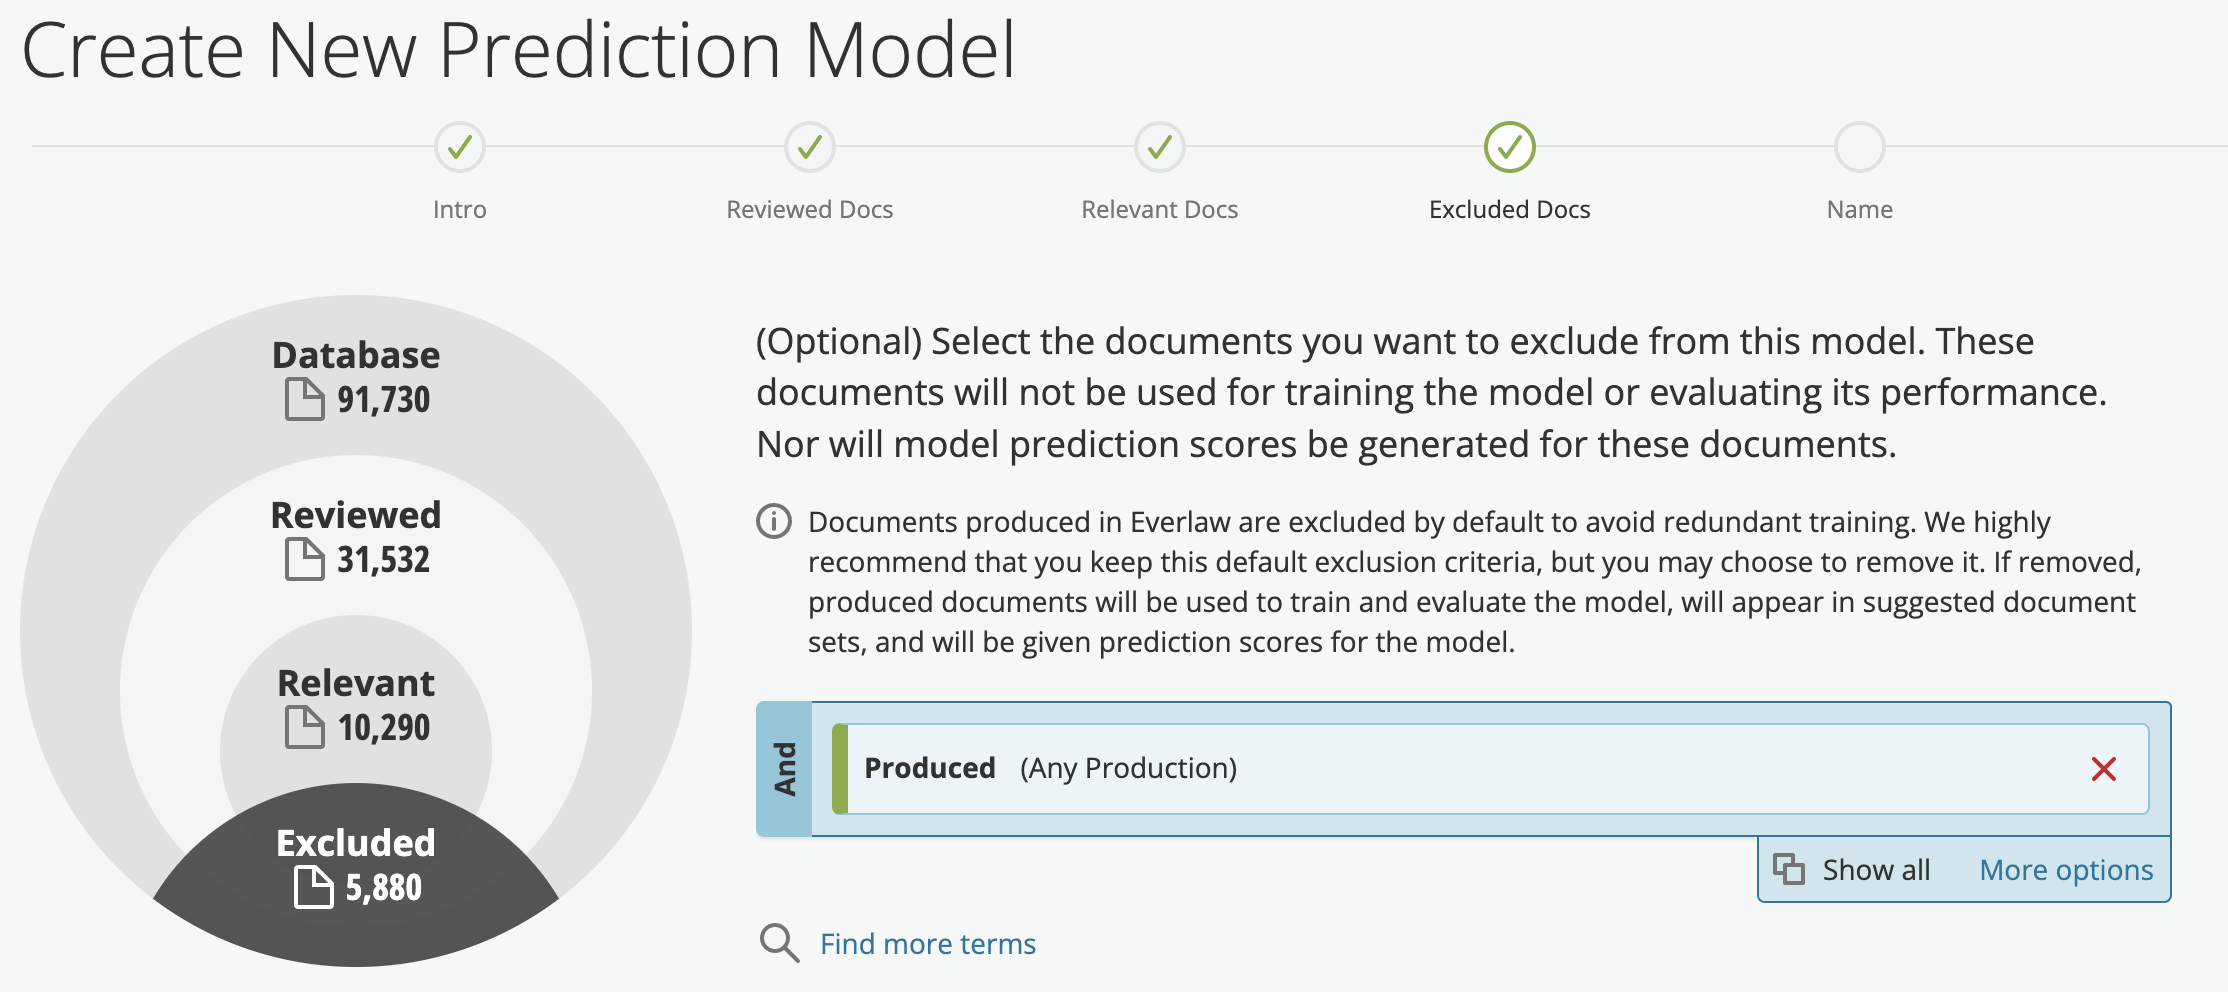The width and height of the screenshot is (2228, 992).
Task: Click the Reviewed document icon
Action: coord(305,559)
